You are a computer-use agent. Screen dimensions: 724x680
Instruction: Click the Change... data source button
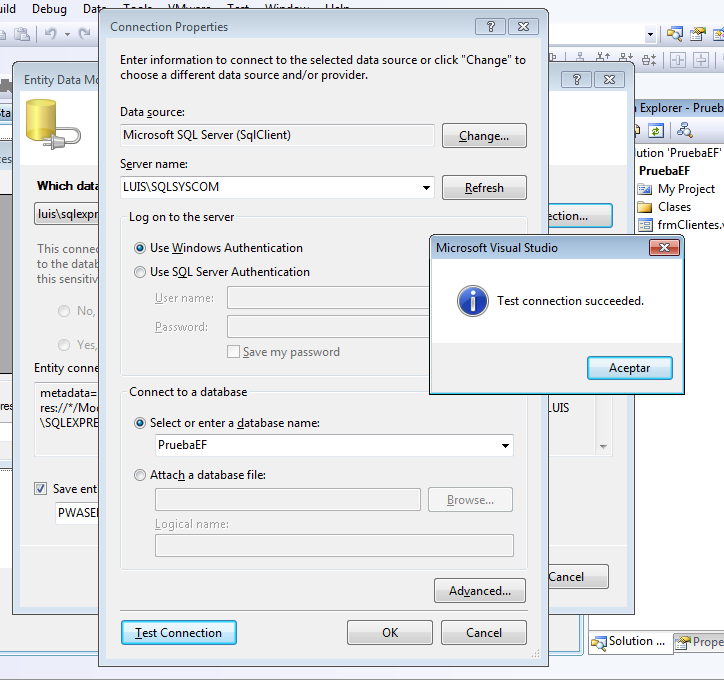[x=484, y=136]
